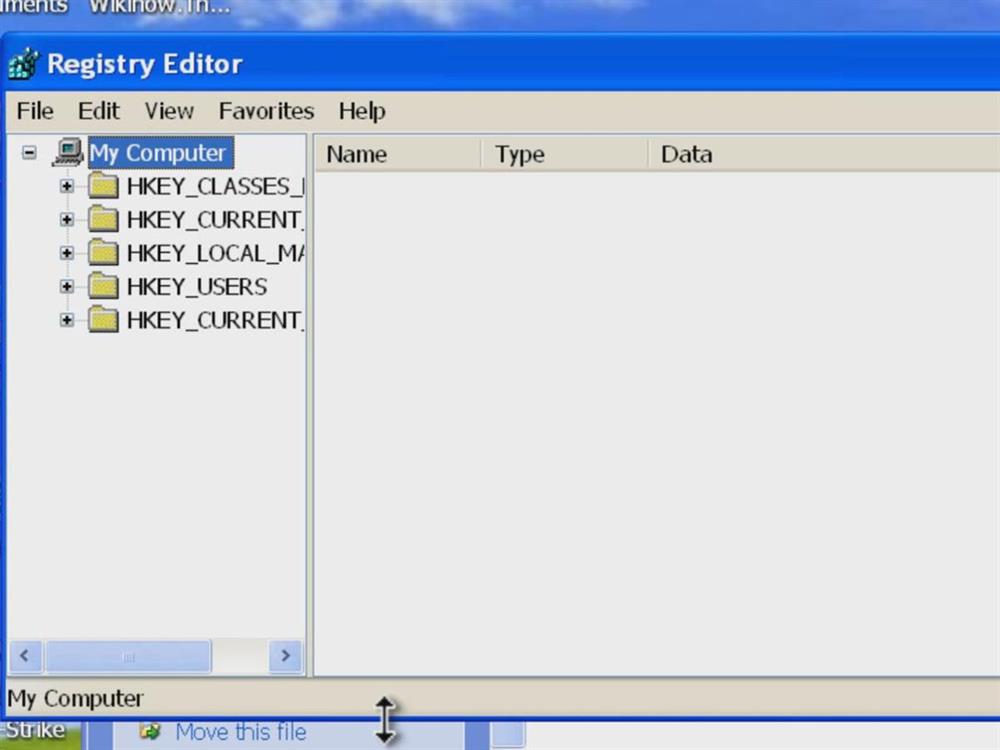Expand the HKEY_LOCAL_MACHINE key
1000x750 pixels.
pyautogui.click(x=67, y=253)
